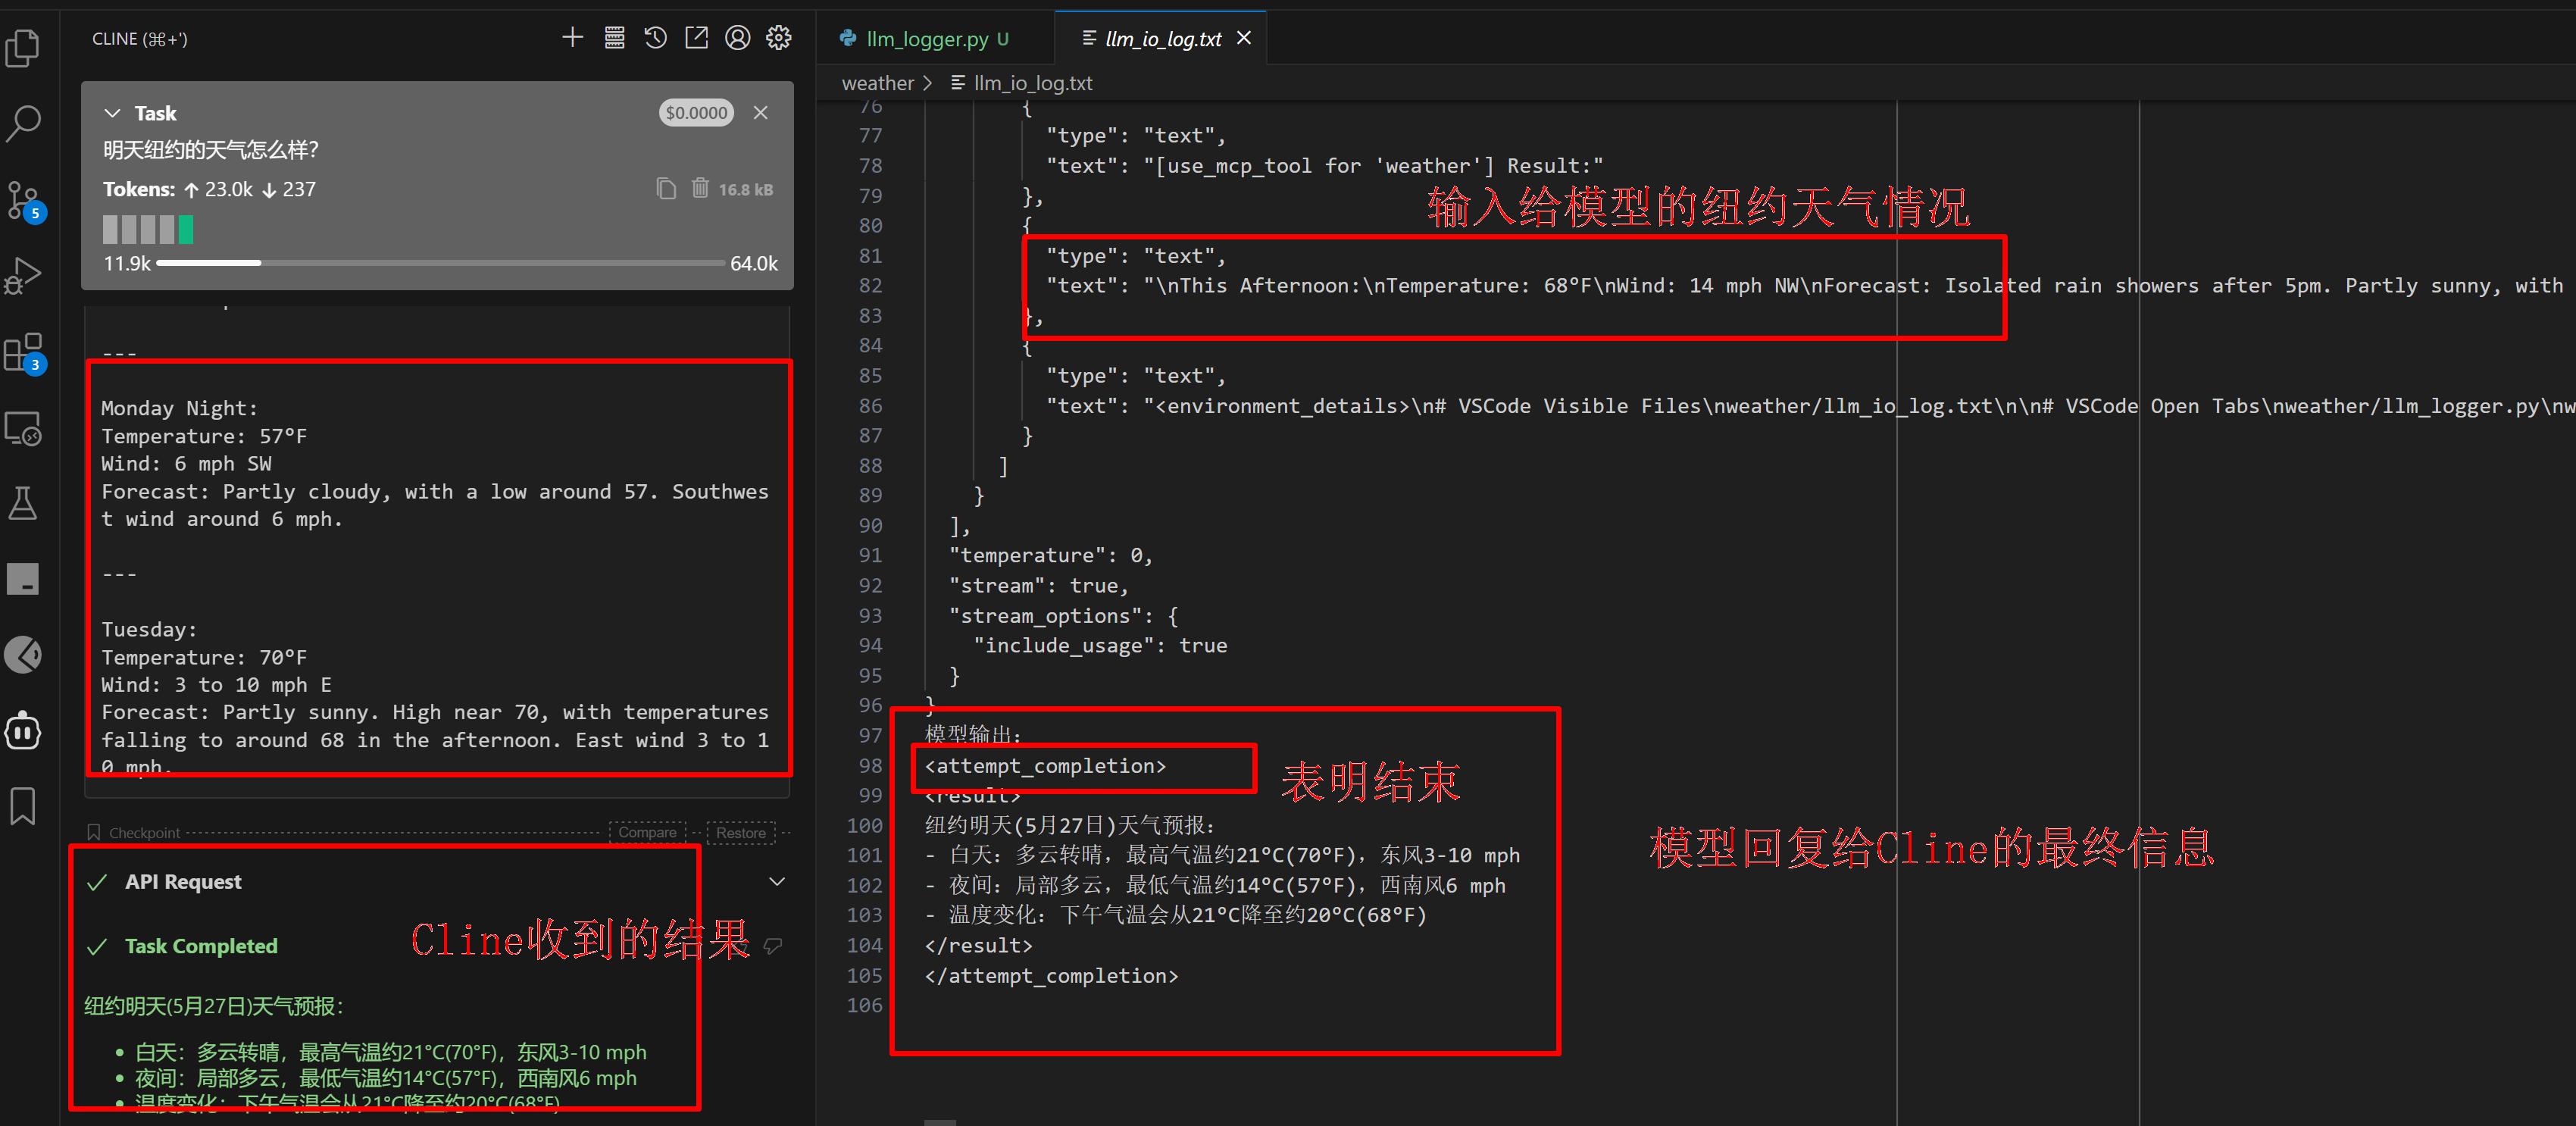Open Cline account profile icon
Screen dimensions: 2576x1126
point(737,38)
